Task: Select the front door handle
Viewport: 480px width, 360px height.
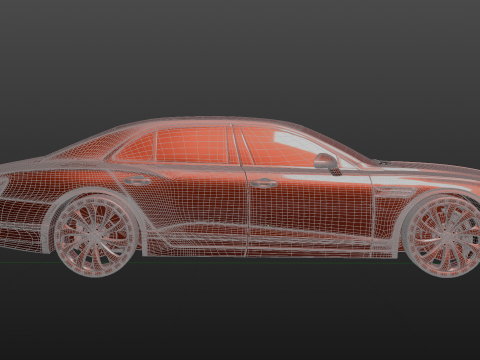Action: tap(264, 183)
